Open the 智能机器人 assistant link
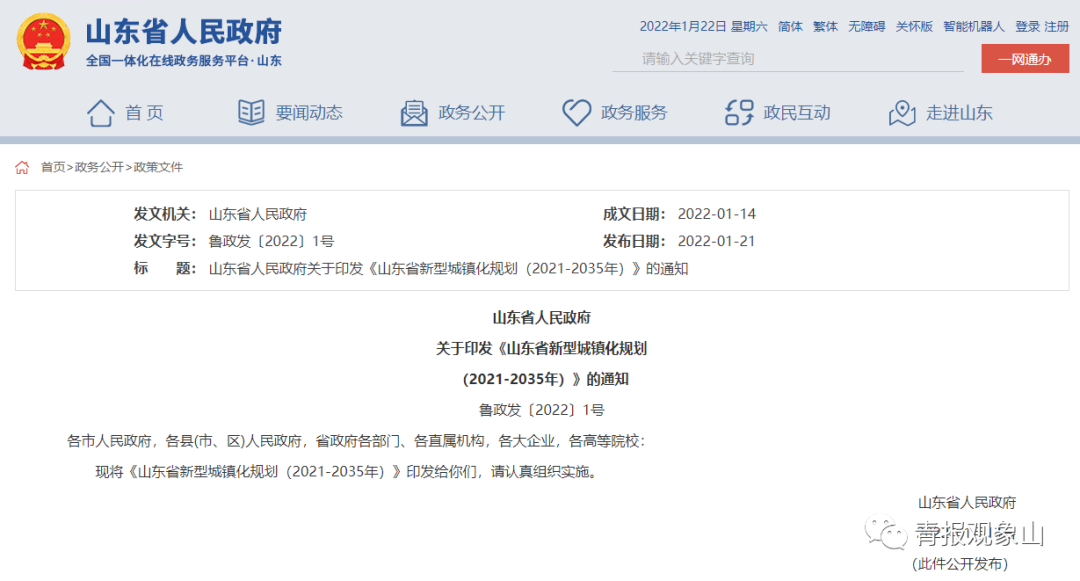1080x581 pixels. 973,27
